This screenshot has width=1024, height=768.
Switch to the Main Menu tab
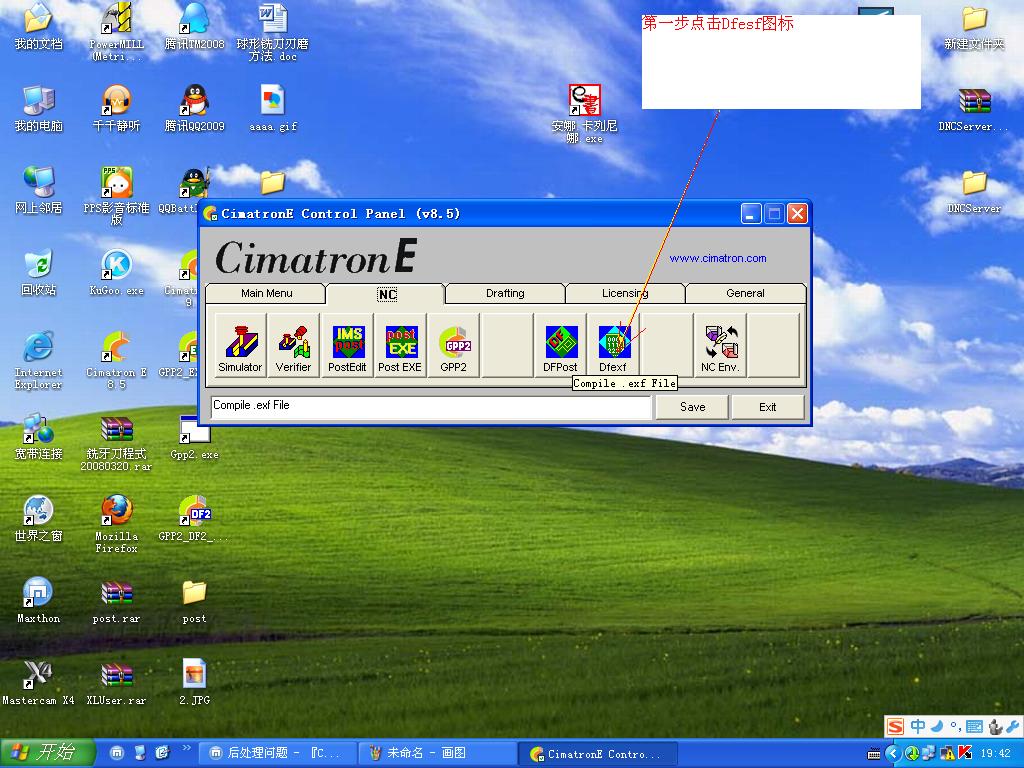point(266,293)
